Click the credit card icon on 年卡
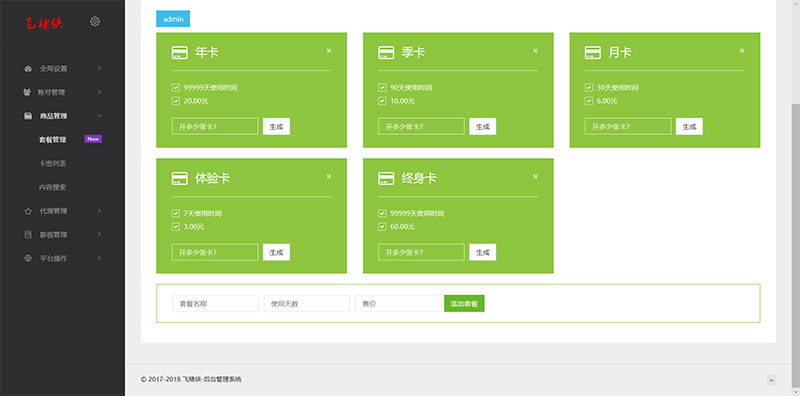 coord(180,53)
